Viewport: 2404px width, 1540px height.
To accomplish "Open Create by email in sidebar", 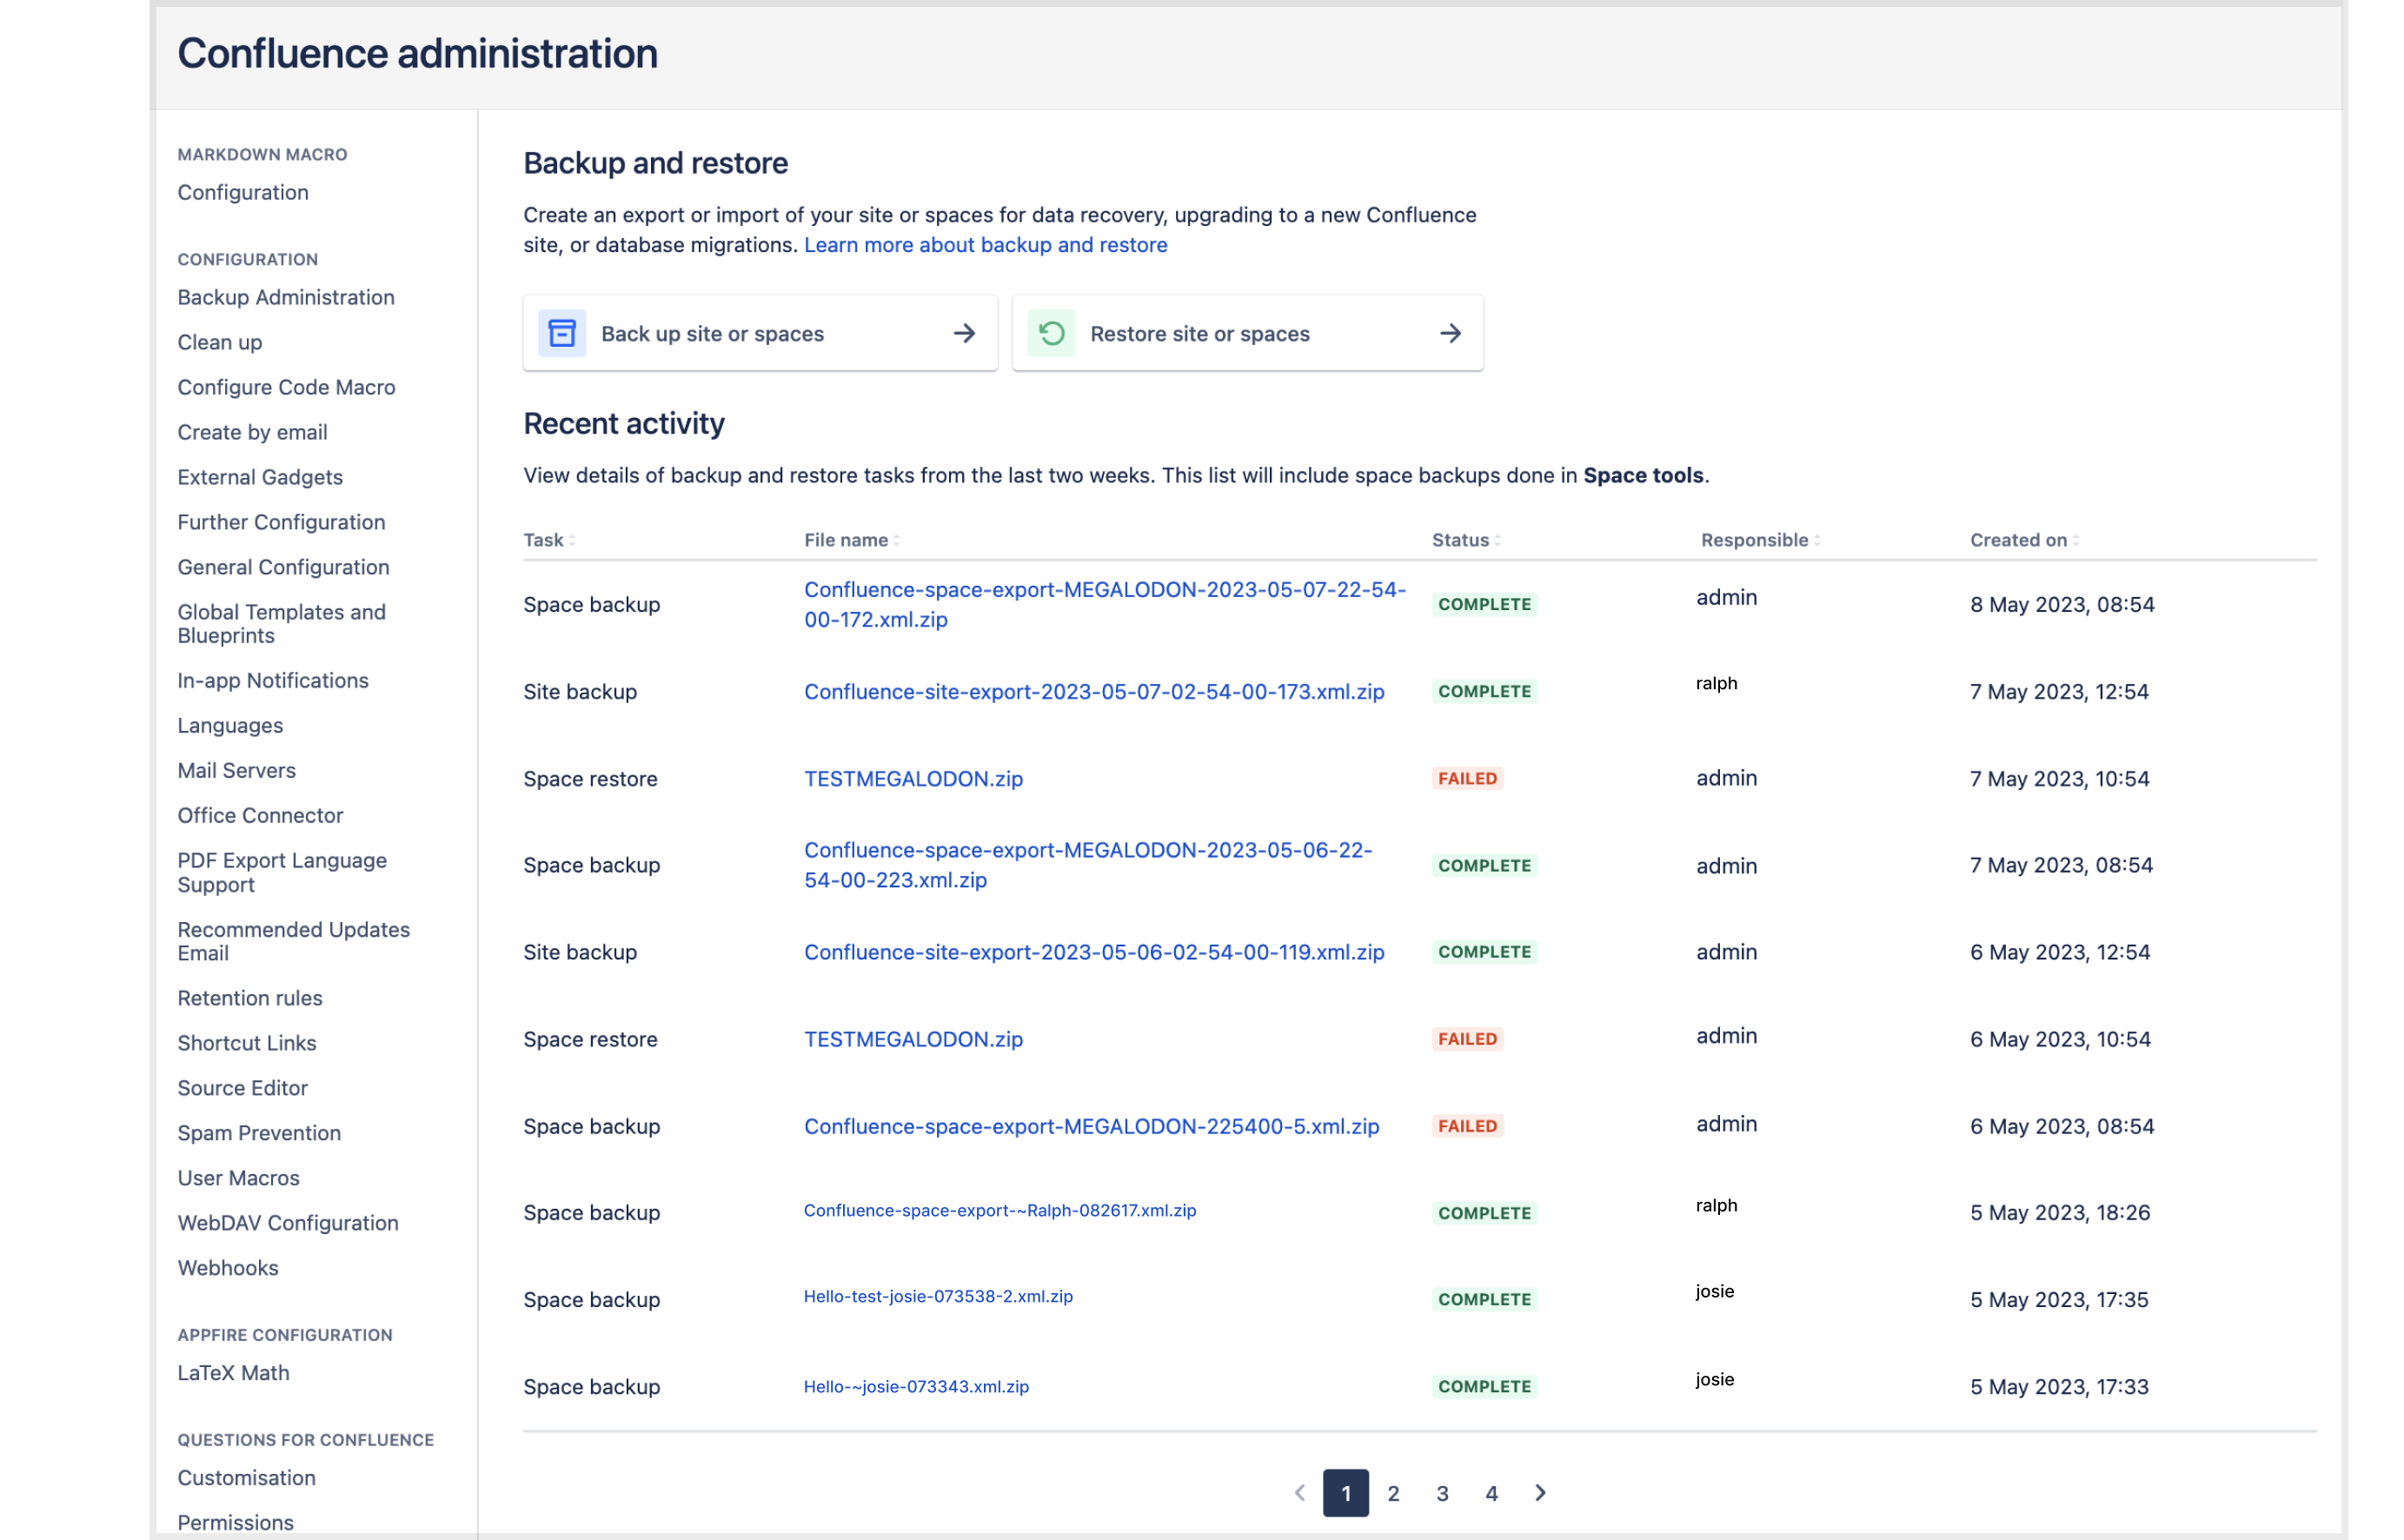I will 252,432.
